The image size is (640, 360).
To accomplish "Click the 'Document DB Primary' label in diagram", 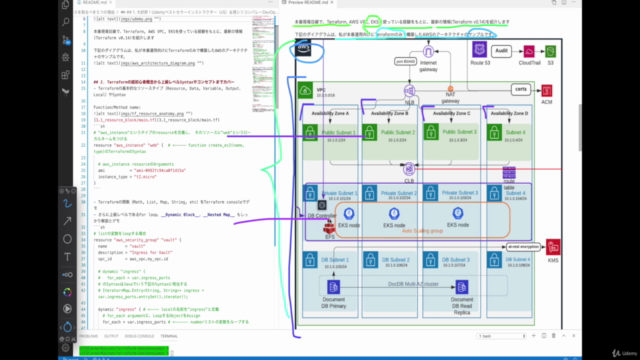I will click(333, 303).
